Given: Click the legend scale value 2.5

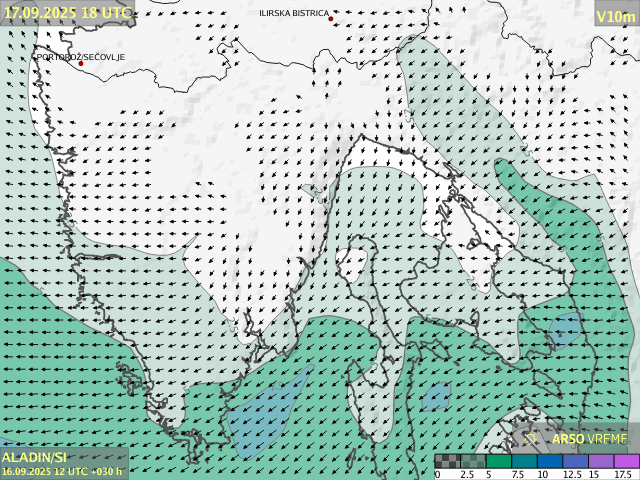Looking at the screenshot, I should point(467,474).
